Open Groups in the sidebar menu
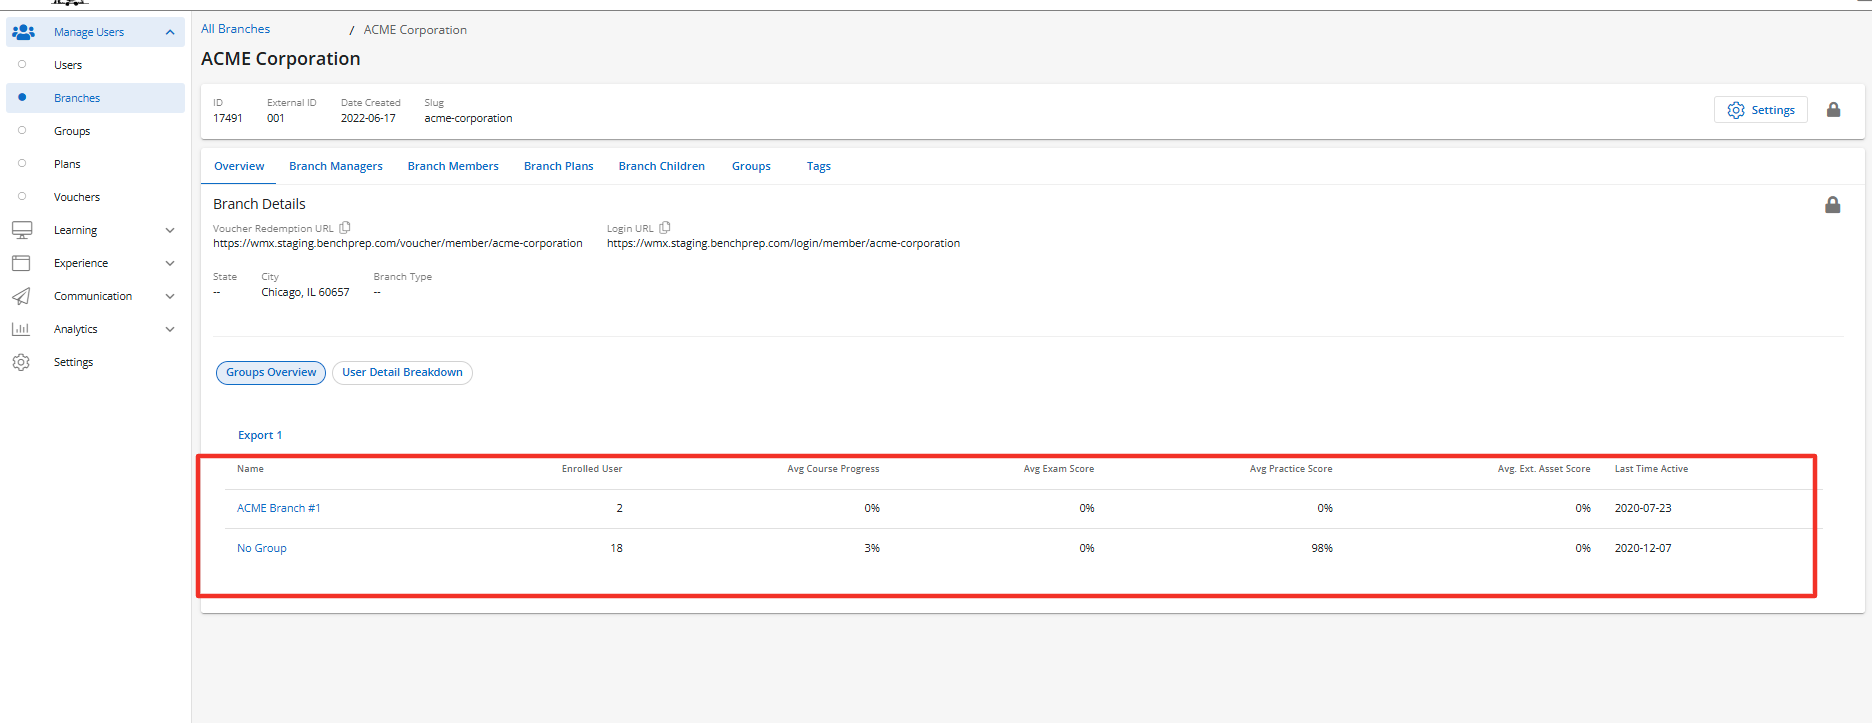 (x=72, y=131)
